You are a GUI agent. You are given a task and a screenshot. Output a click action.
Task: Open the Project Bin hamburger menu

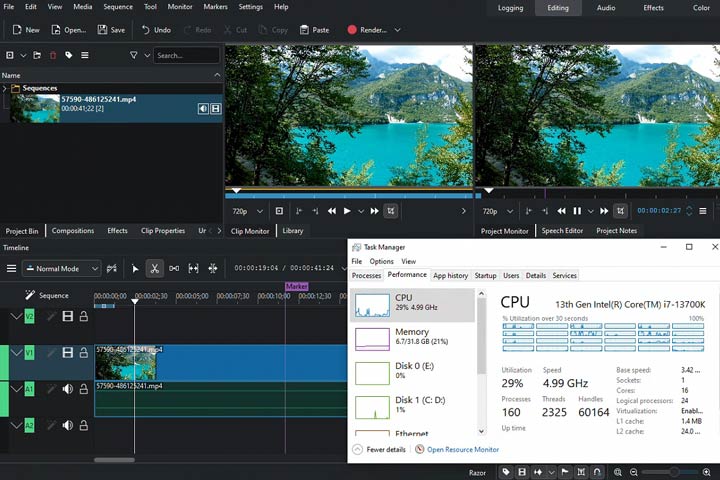85,55
